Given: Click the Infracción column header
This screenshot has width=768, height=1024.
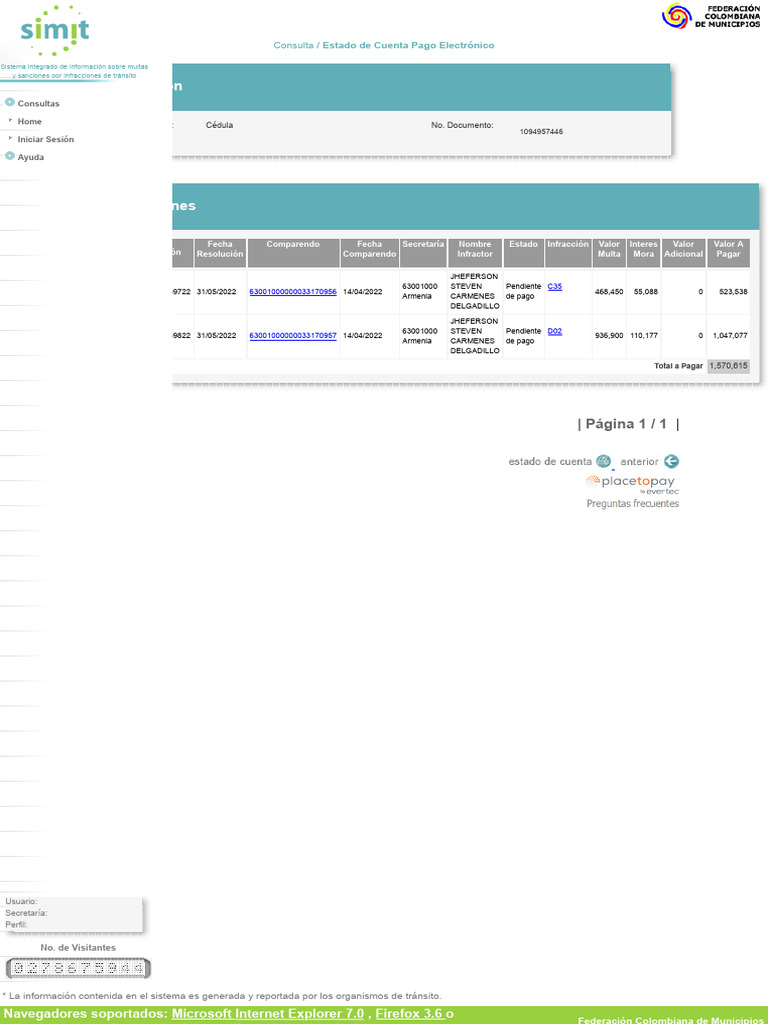Looking at the screenshot, I should click(568, 253).
